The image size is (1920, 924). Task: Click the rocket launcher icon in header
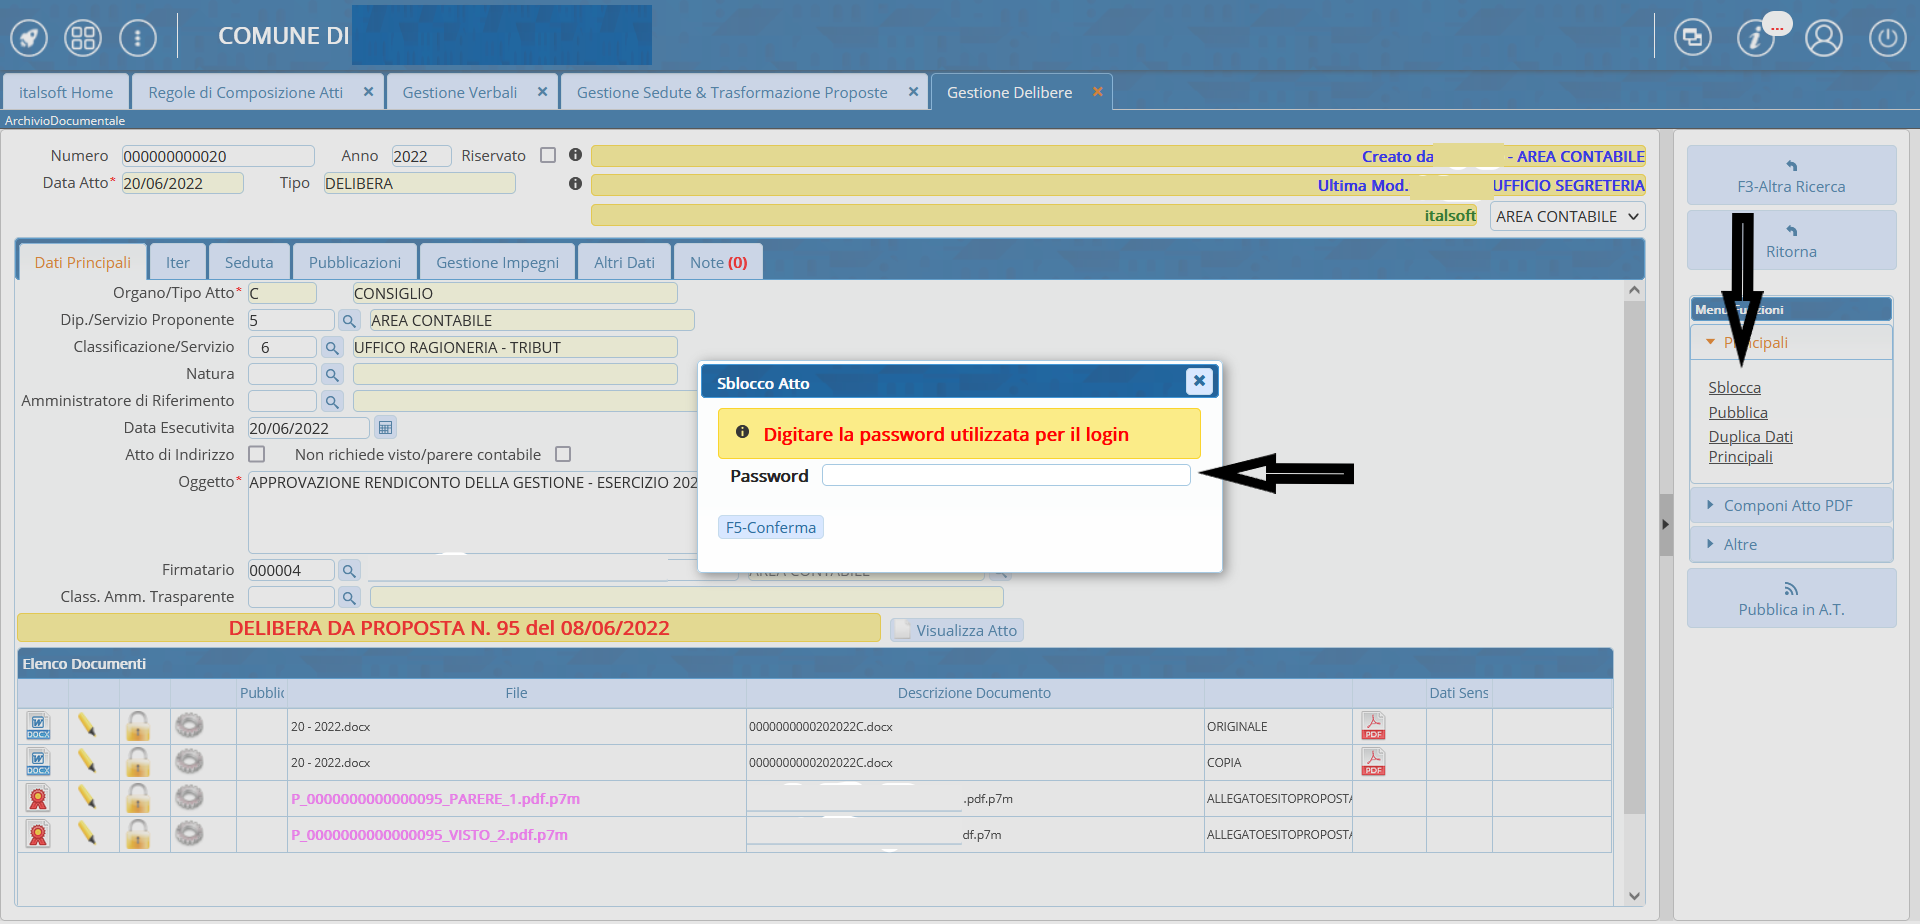coord(29,38)
